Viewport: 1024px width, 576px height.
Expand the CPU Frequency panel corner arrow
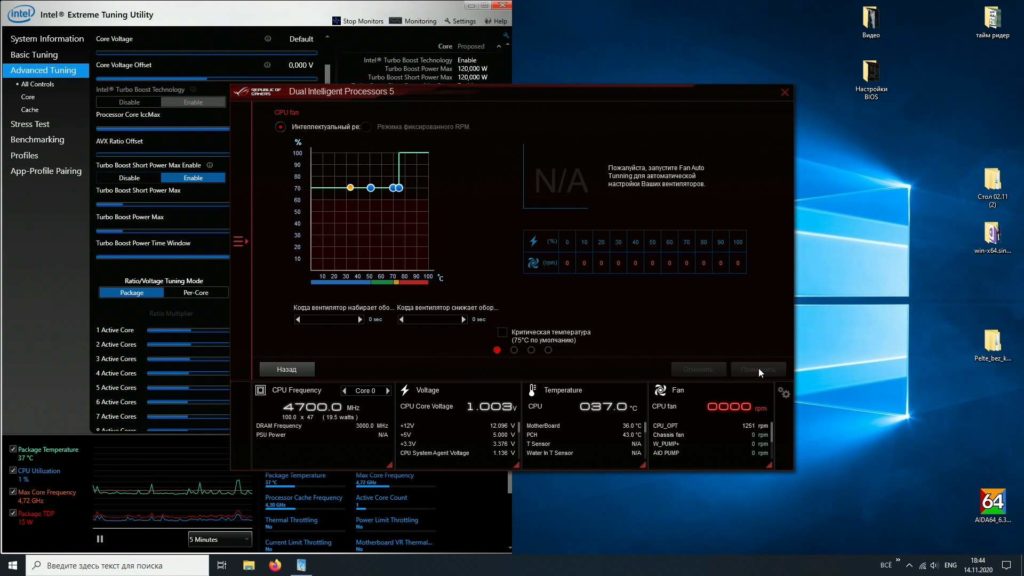[x=389, y=465]
